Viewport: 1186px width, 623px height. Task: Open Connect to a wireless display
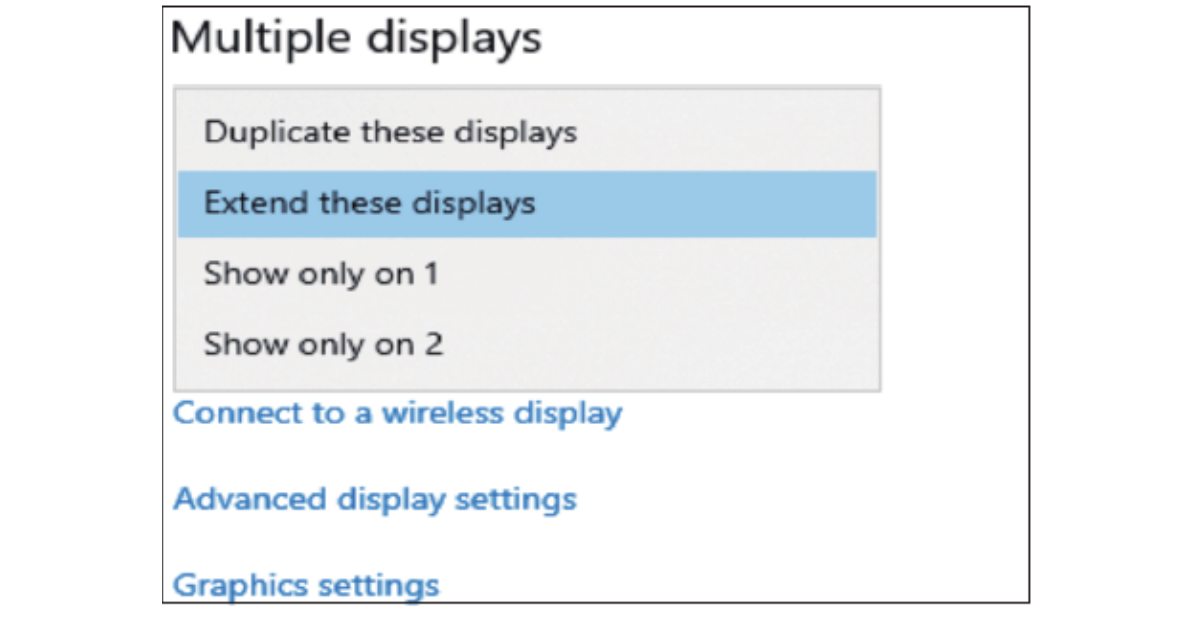397,413
